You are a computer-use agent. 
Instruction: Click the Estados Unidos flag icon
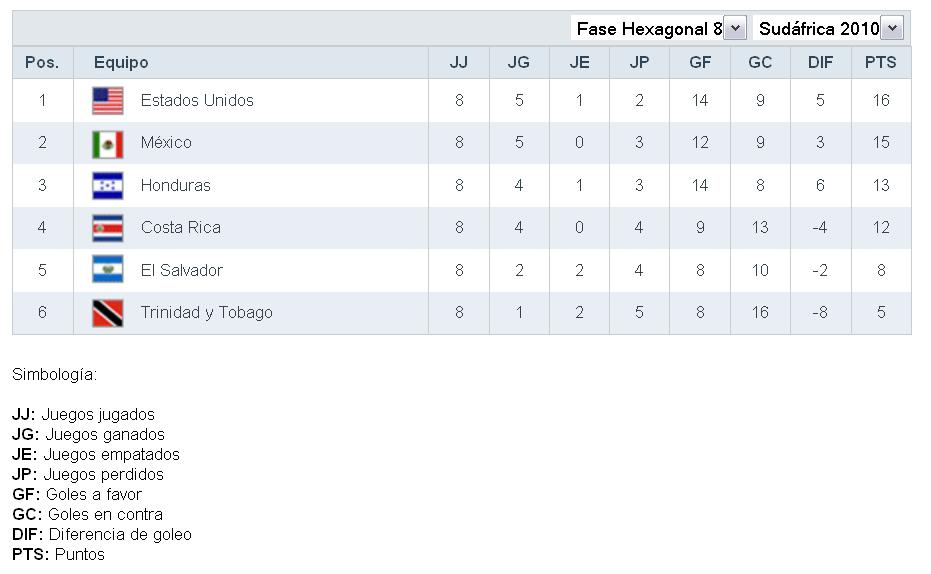click(x=108, y=100)
